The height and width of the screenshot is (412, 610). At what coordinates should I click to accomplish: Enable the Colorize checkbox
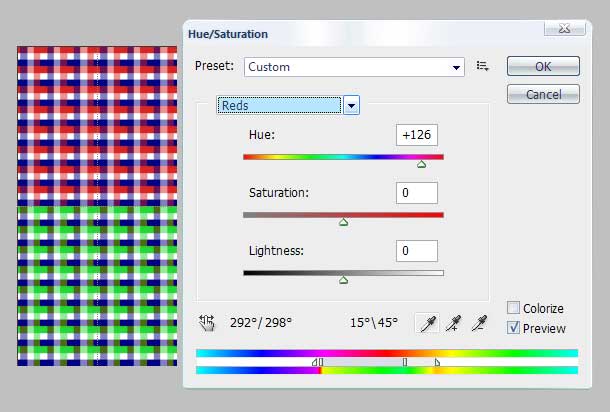coord(514,308)
